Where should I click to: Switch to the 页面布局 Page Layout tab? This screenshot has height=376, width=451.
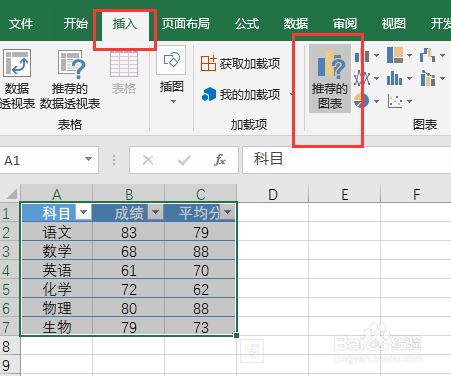pos(186,24)
